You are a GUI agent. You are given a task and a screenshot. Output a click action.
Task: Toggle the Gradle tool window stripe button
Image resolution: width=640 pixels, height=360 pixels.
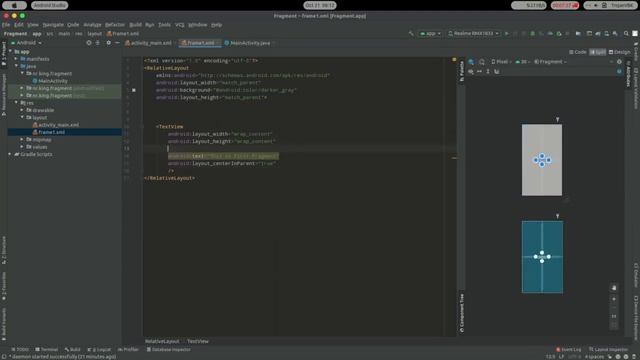636,51
